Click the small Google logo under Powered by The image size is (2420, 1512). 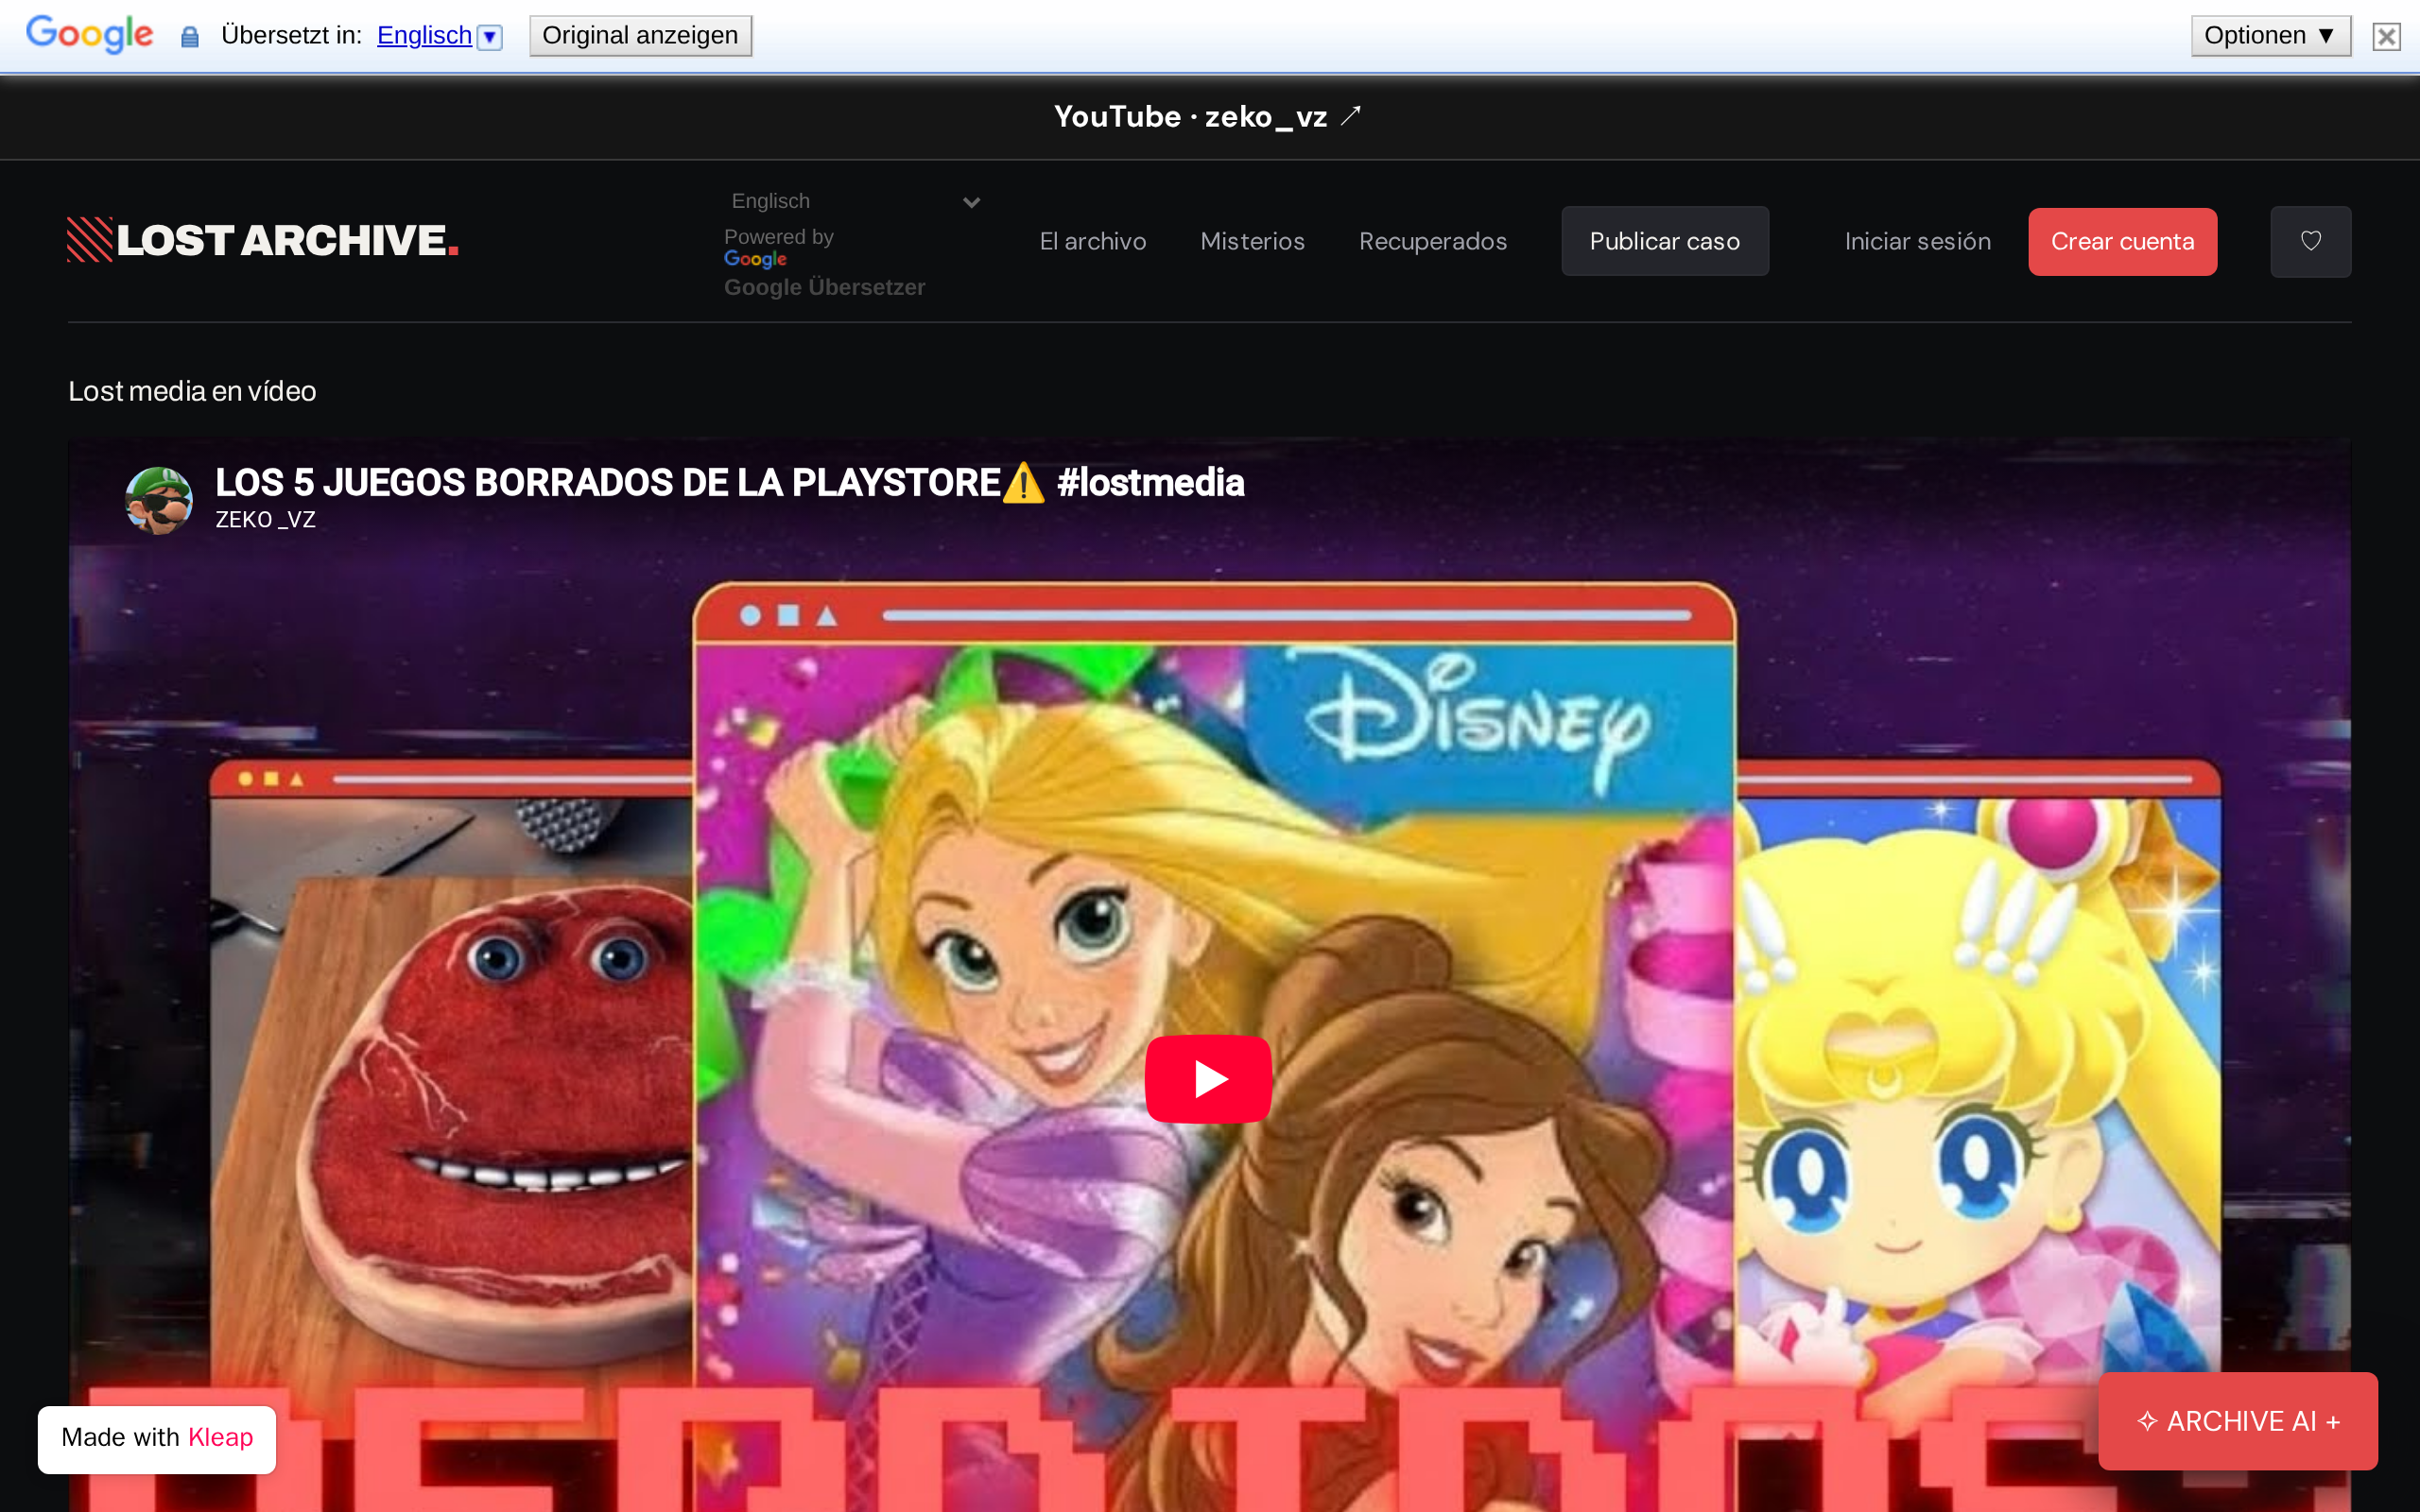coord(755,259)
